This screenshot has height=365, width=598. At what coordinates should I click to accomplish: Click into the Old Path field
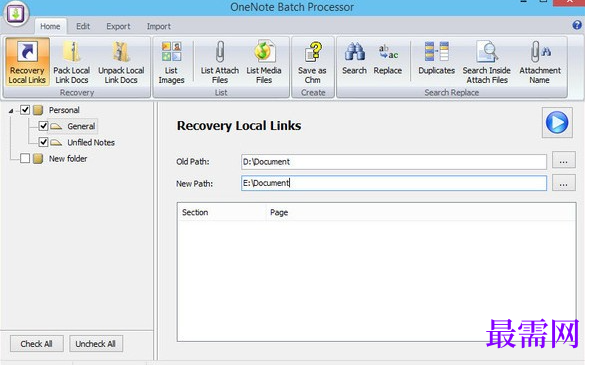point(394,162)
